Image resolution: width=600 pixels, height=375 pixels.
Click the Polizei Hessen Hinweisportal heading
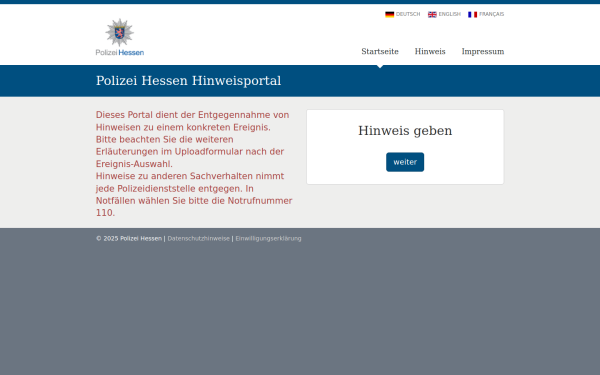coord(189,81)
